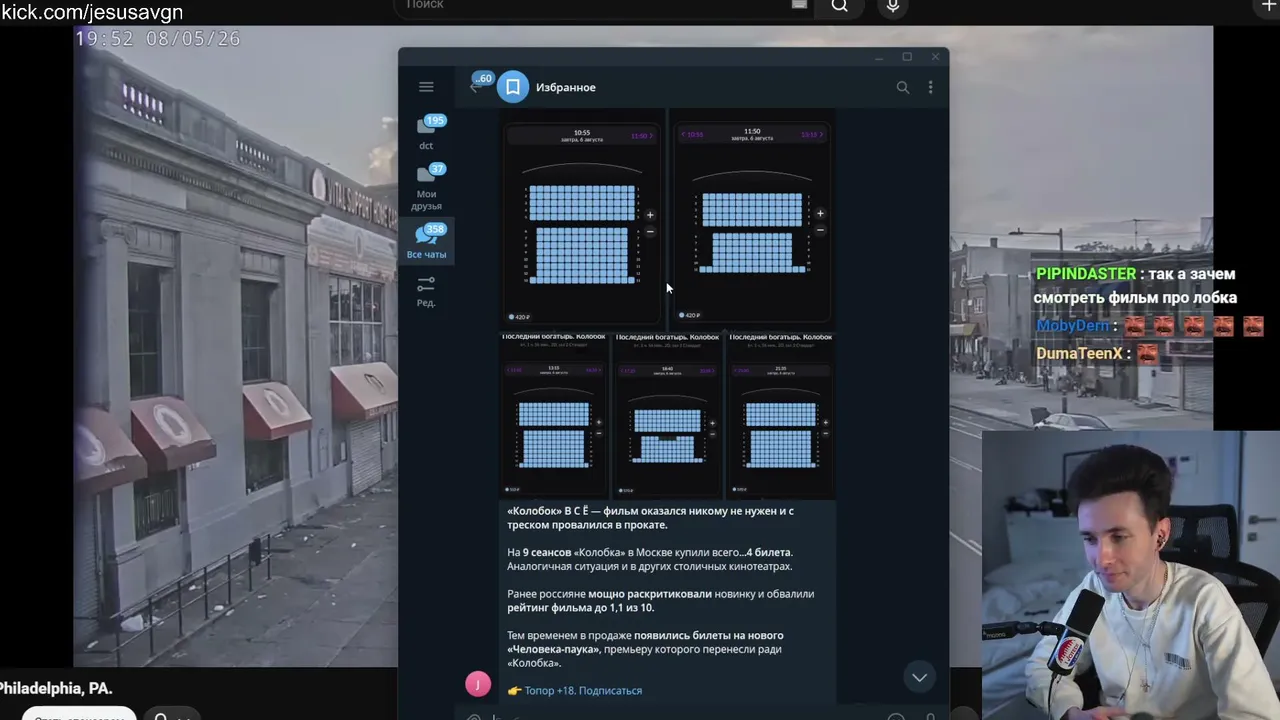Image resolution: width=1280 pixels, height=720 pixels.
Task: Activate voice search microphone icon
Action: 893,6
